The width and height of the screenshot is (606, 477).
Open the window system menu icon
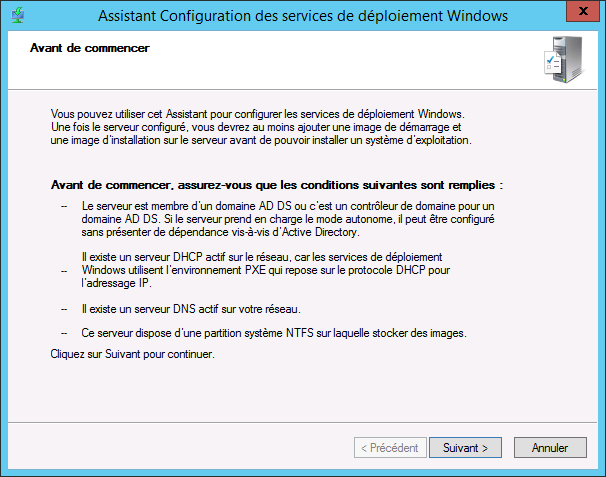click(17, 16)
